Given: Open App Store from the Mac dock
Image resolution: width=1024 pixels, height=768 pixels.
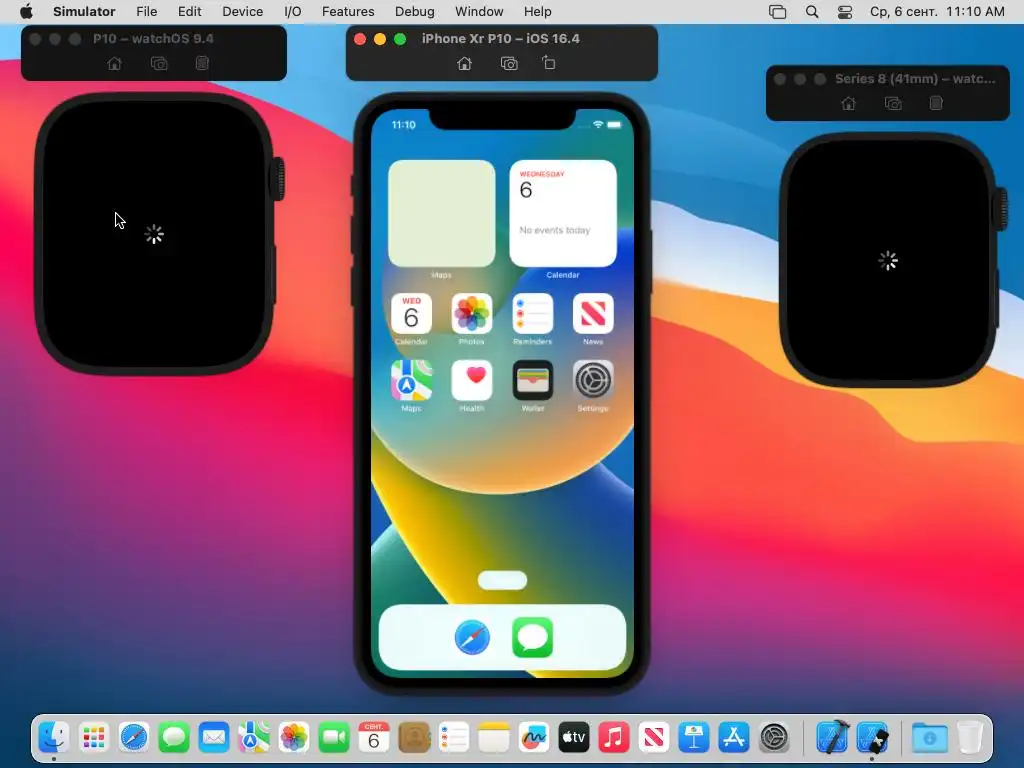Looking at the screenshot, I should point(733,737).
